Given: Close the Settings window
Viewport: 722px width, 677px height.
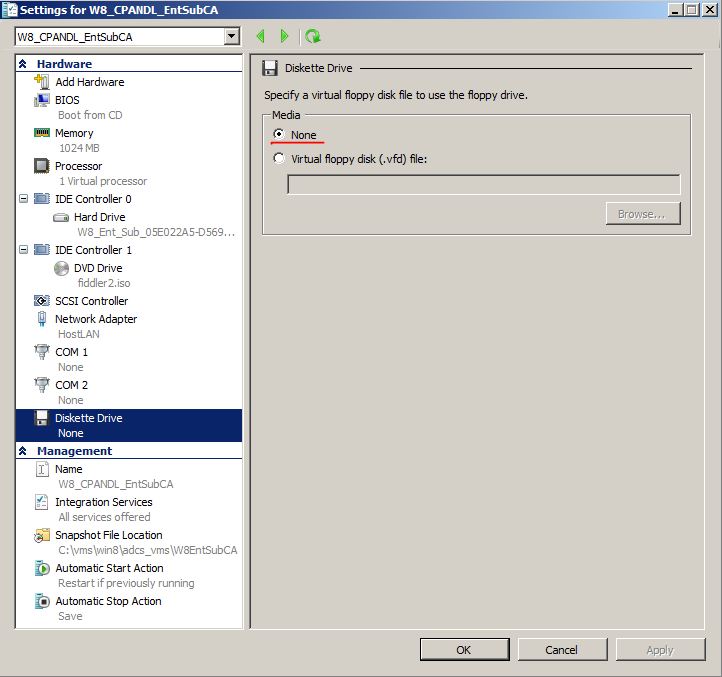Looking at the screenshot, I should tap(710, 10).
